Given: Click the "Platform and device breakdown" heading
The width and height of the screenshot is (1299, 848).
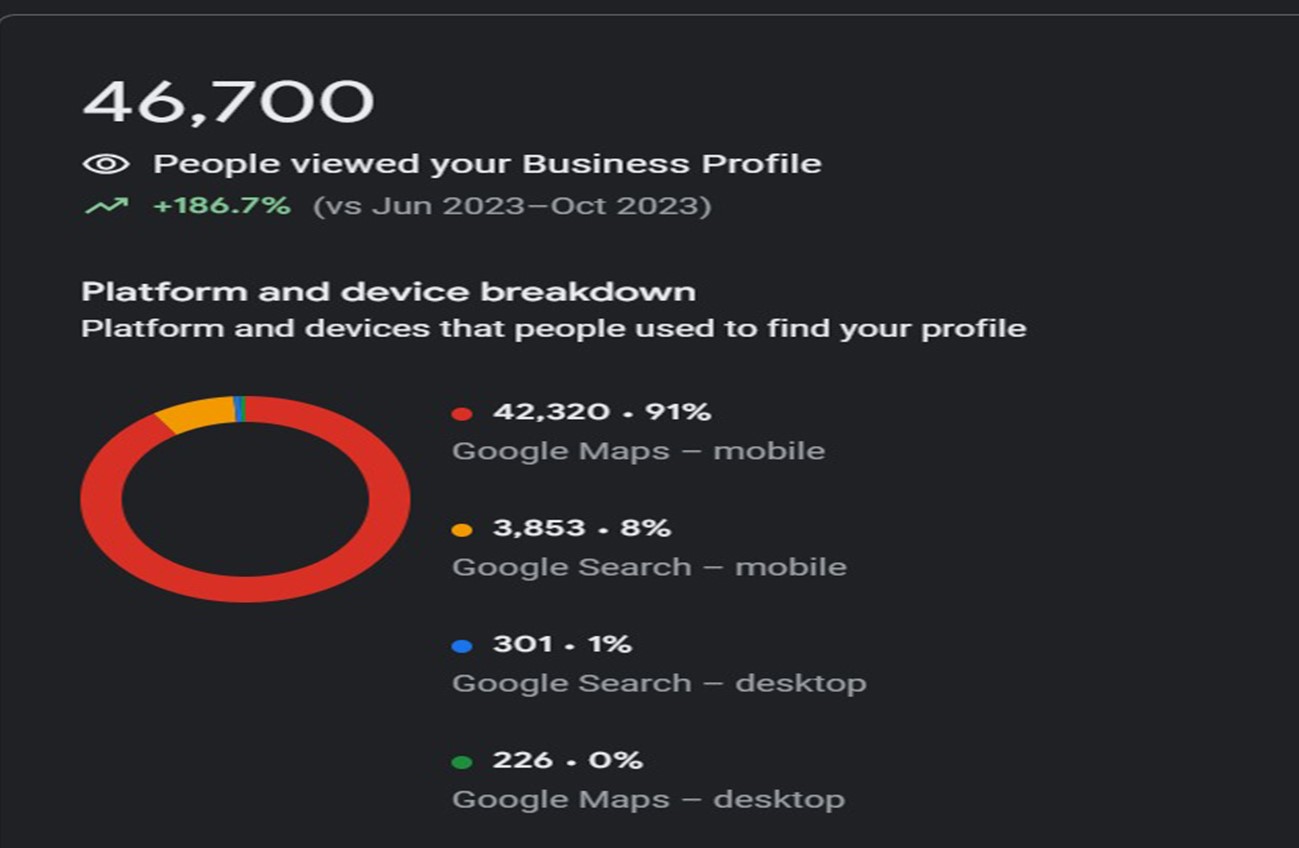Looking at the screenshot, I should point(388,291).
